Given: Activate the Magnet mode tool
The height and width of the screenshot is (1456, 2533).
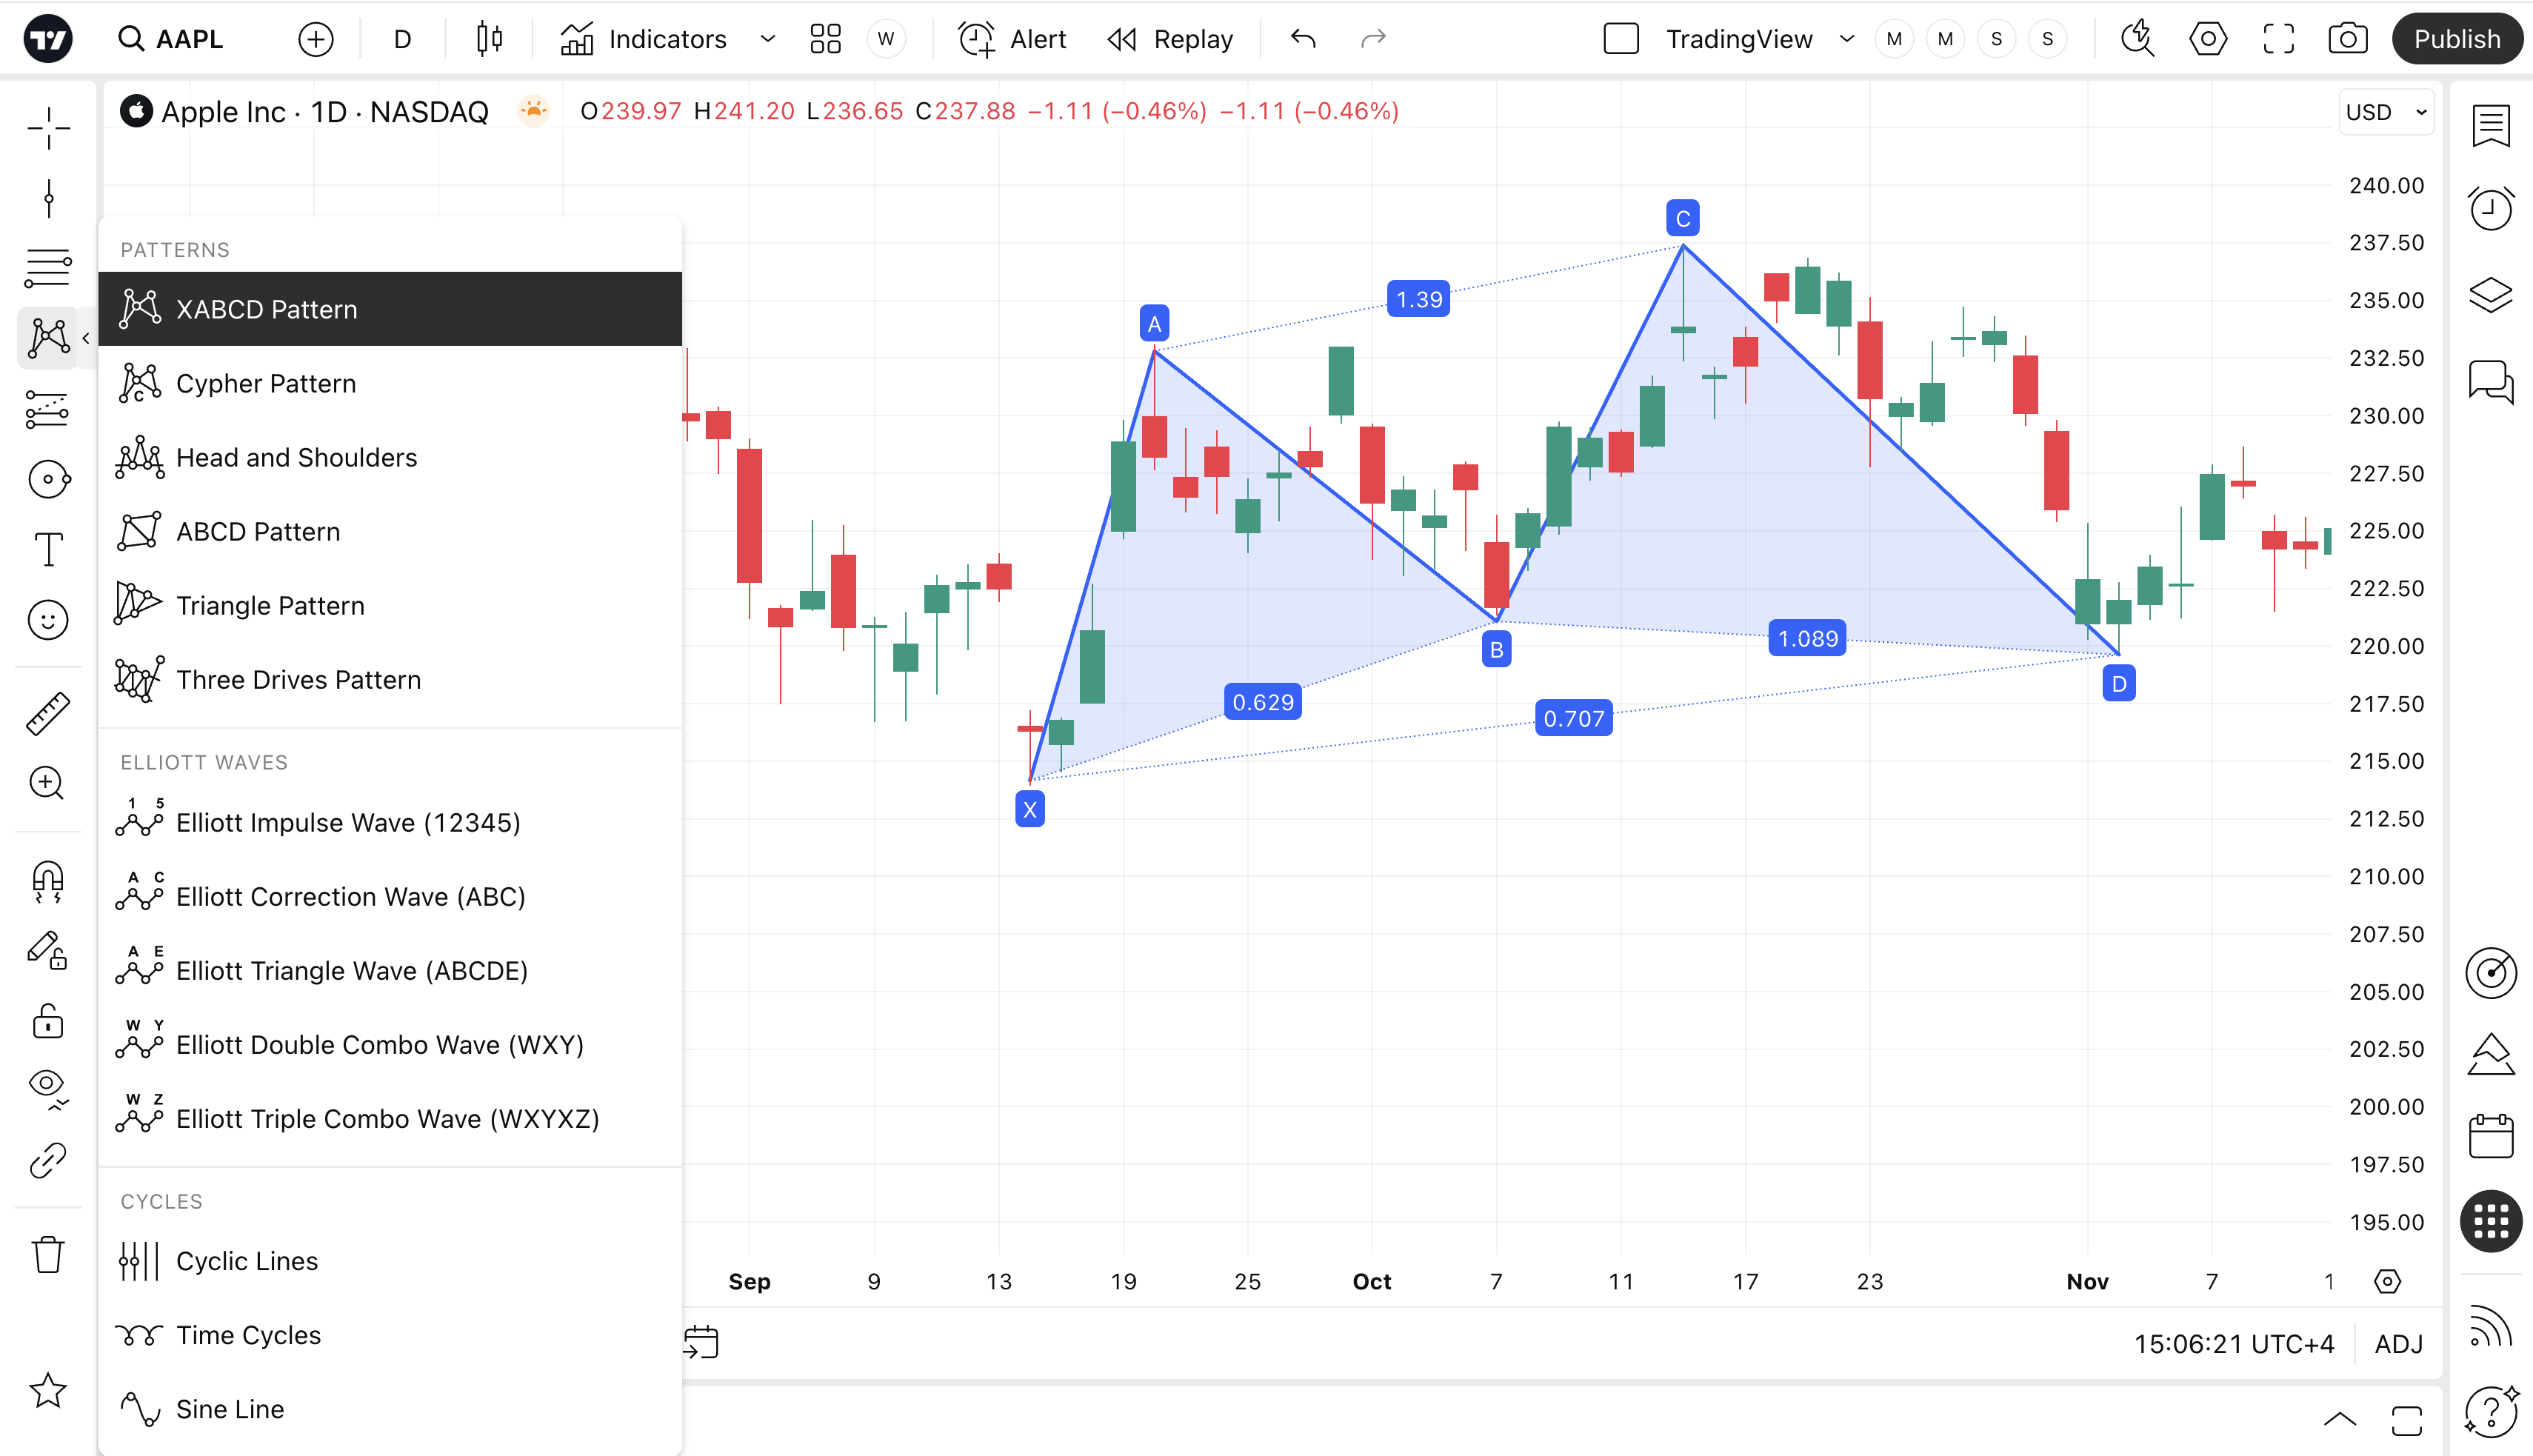Looking at the screenshot, I should (47, 881).
